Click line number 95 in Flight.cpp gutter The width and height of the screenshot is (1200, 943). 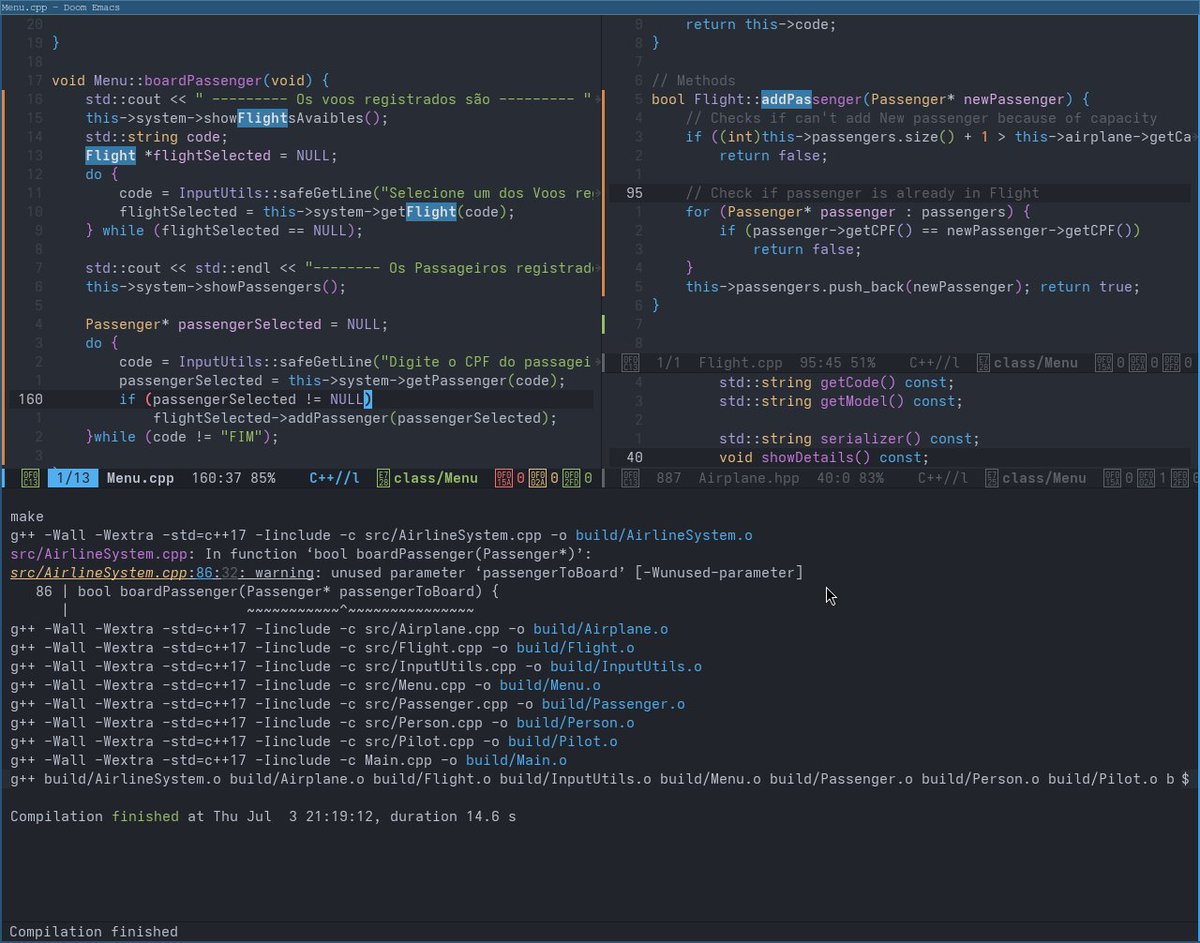635,194
